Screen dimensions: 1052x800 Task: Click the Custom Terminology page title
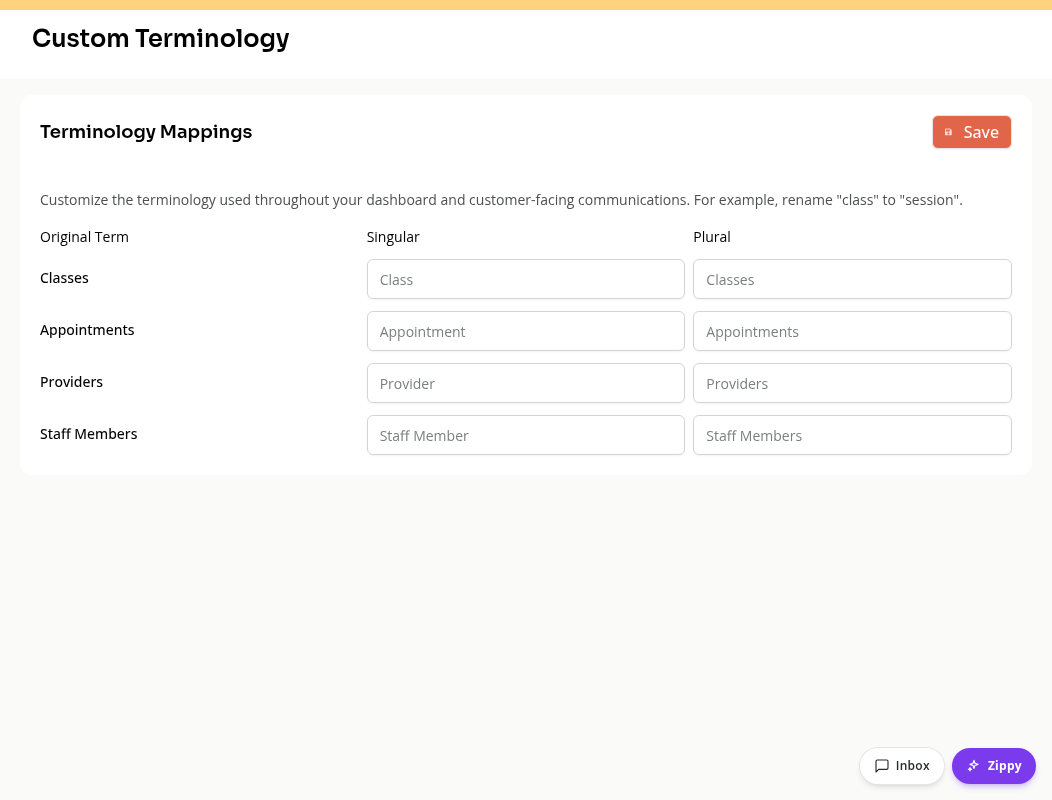[x=160, y=39]
